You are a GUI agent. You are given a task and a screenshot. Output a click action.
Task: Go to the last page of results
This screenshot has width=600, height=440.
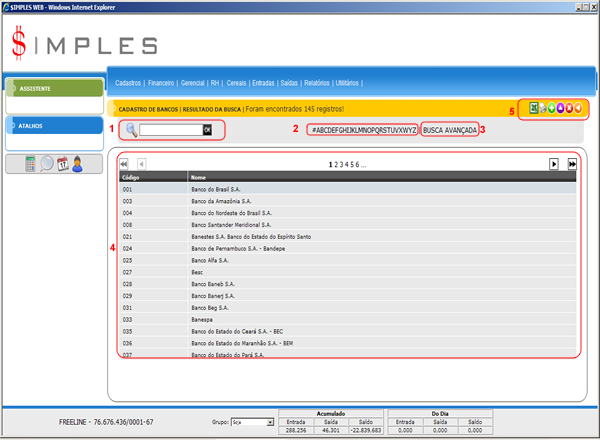coord(572,163)
